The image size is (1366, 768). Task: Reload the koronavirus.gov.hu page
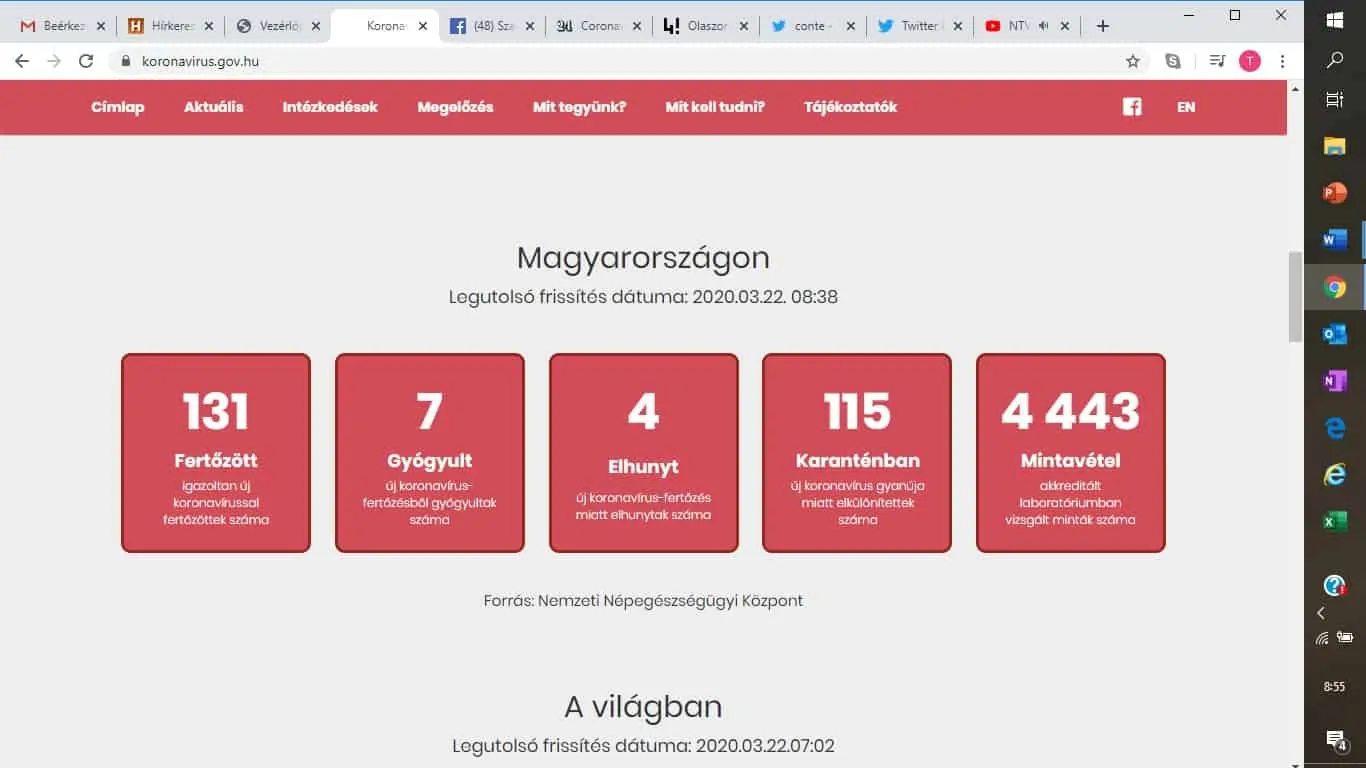click(86, 61)
